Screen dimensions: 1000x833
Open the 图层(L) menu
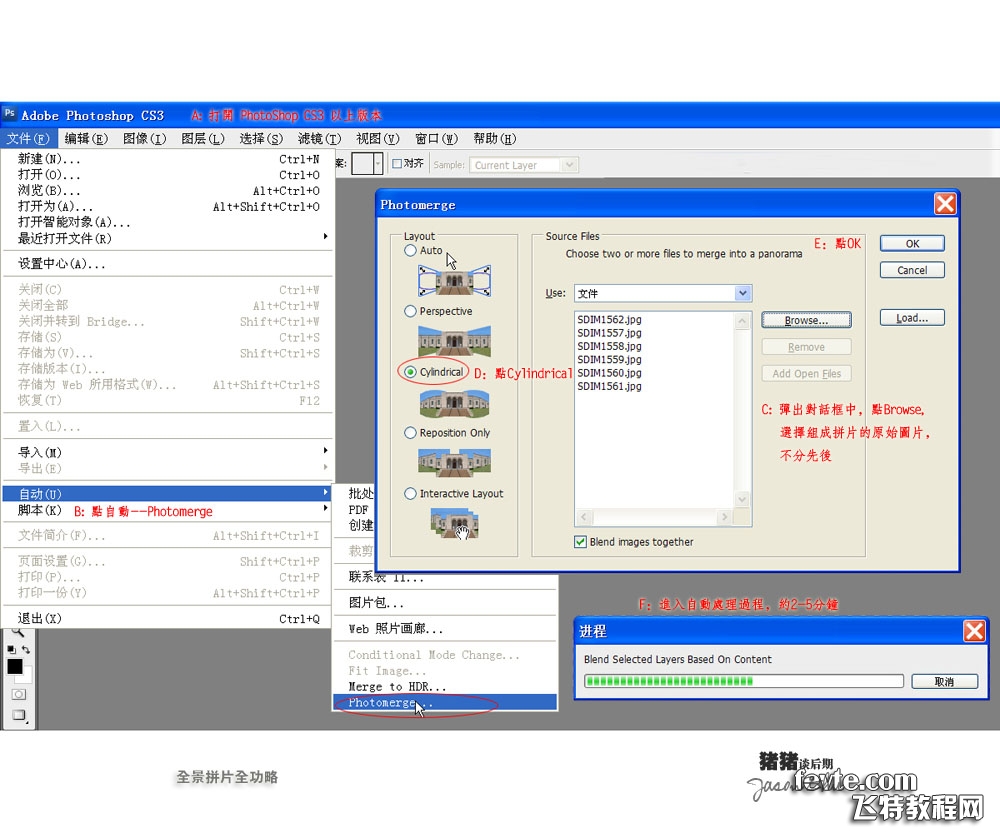(203, 138)
